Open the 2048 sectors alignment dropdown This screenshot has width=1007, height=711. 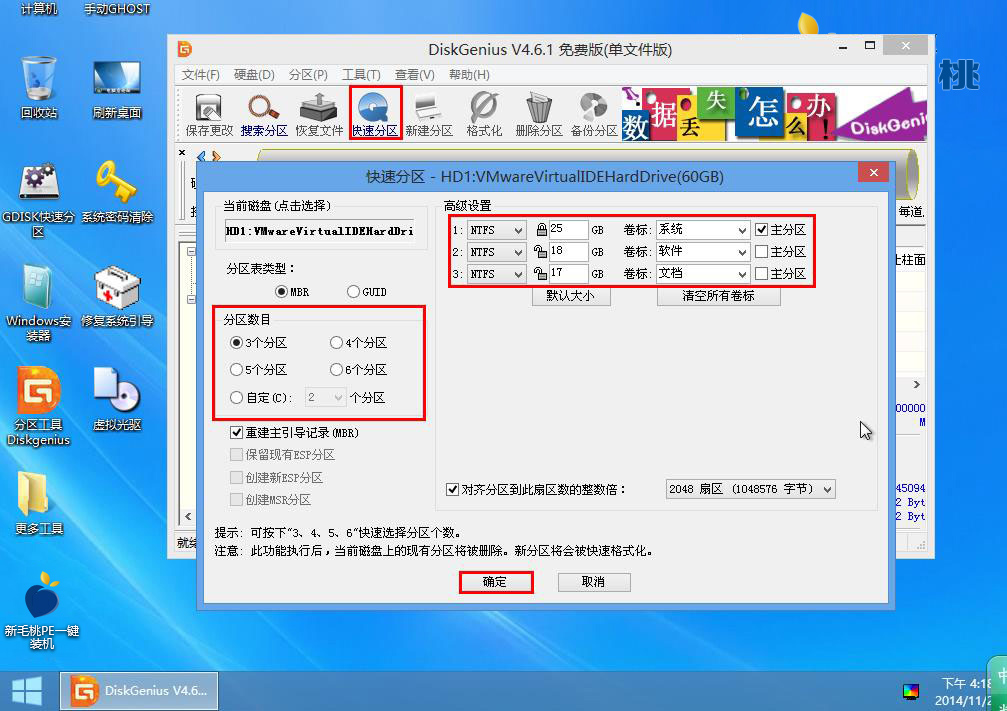[750, 489]
